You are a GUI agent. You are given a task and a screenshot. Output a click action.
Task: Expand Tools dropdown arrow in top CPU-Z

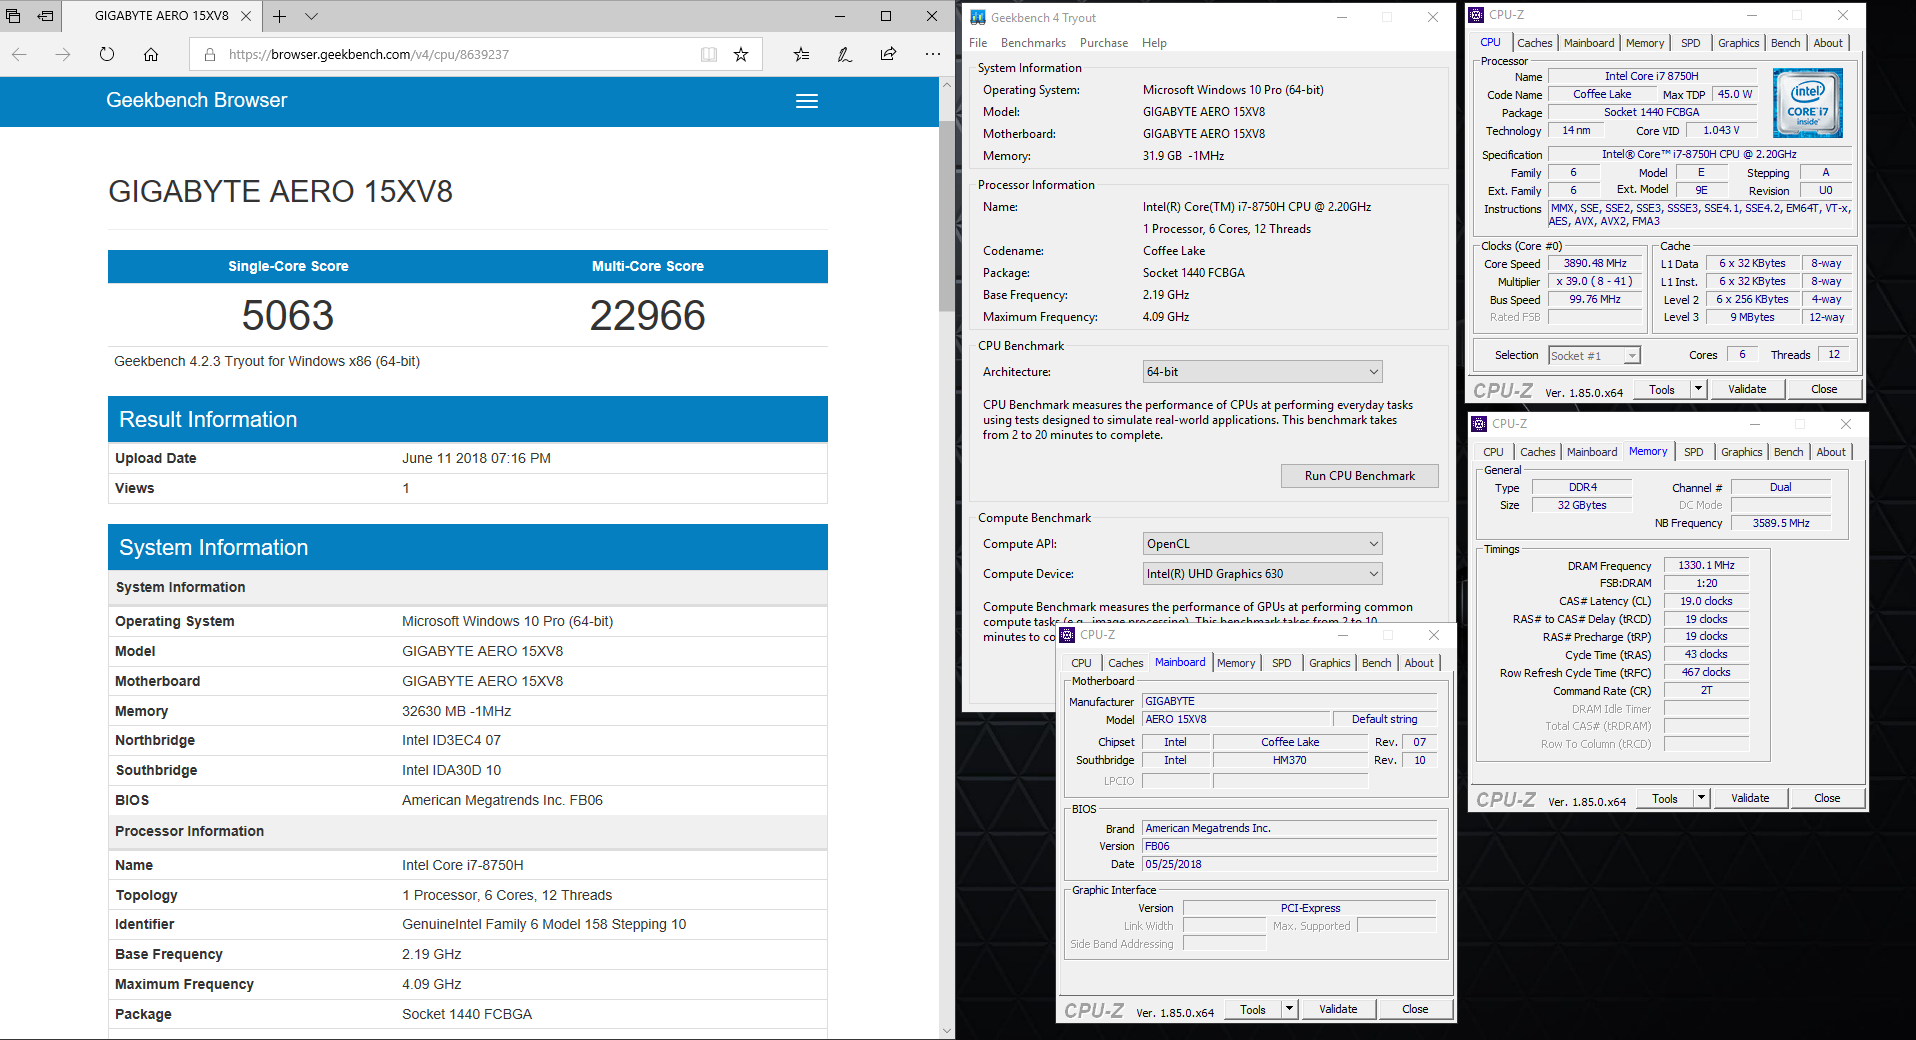[1698, 389]
